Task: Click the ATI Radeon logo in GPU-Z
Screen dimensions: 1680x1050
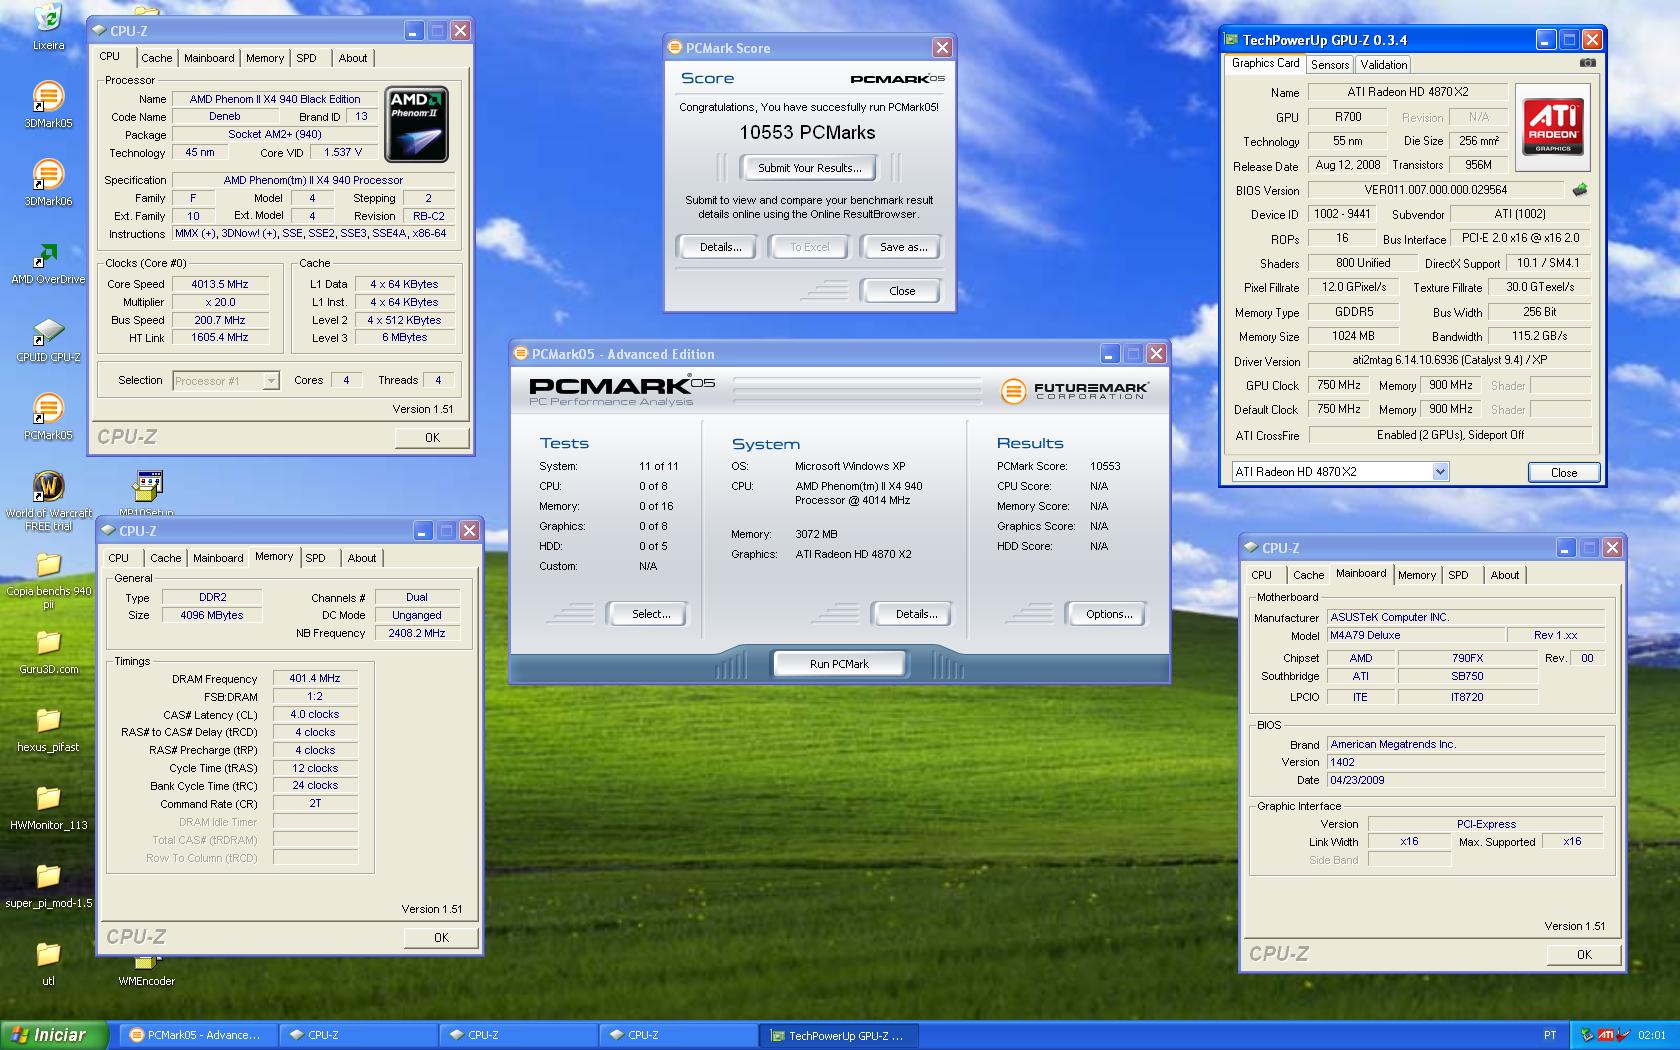Action: 1553,126
